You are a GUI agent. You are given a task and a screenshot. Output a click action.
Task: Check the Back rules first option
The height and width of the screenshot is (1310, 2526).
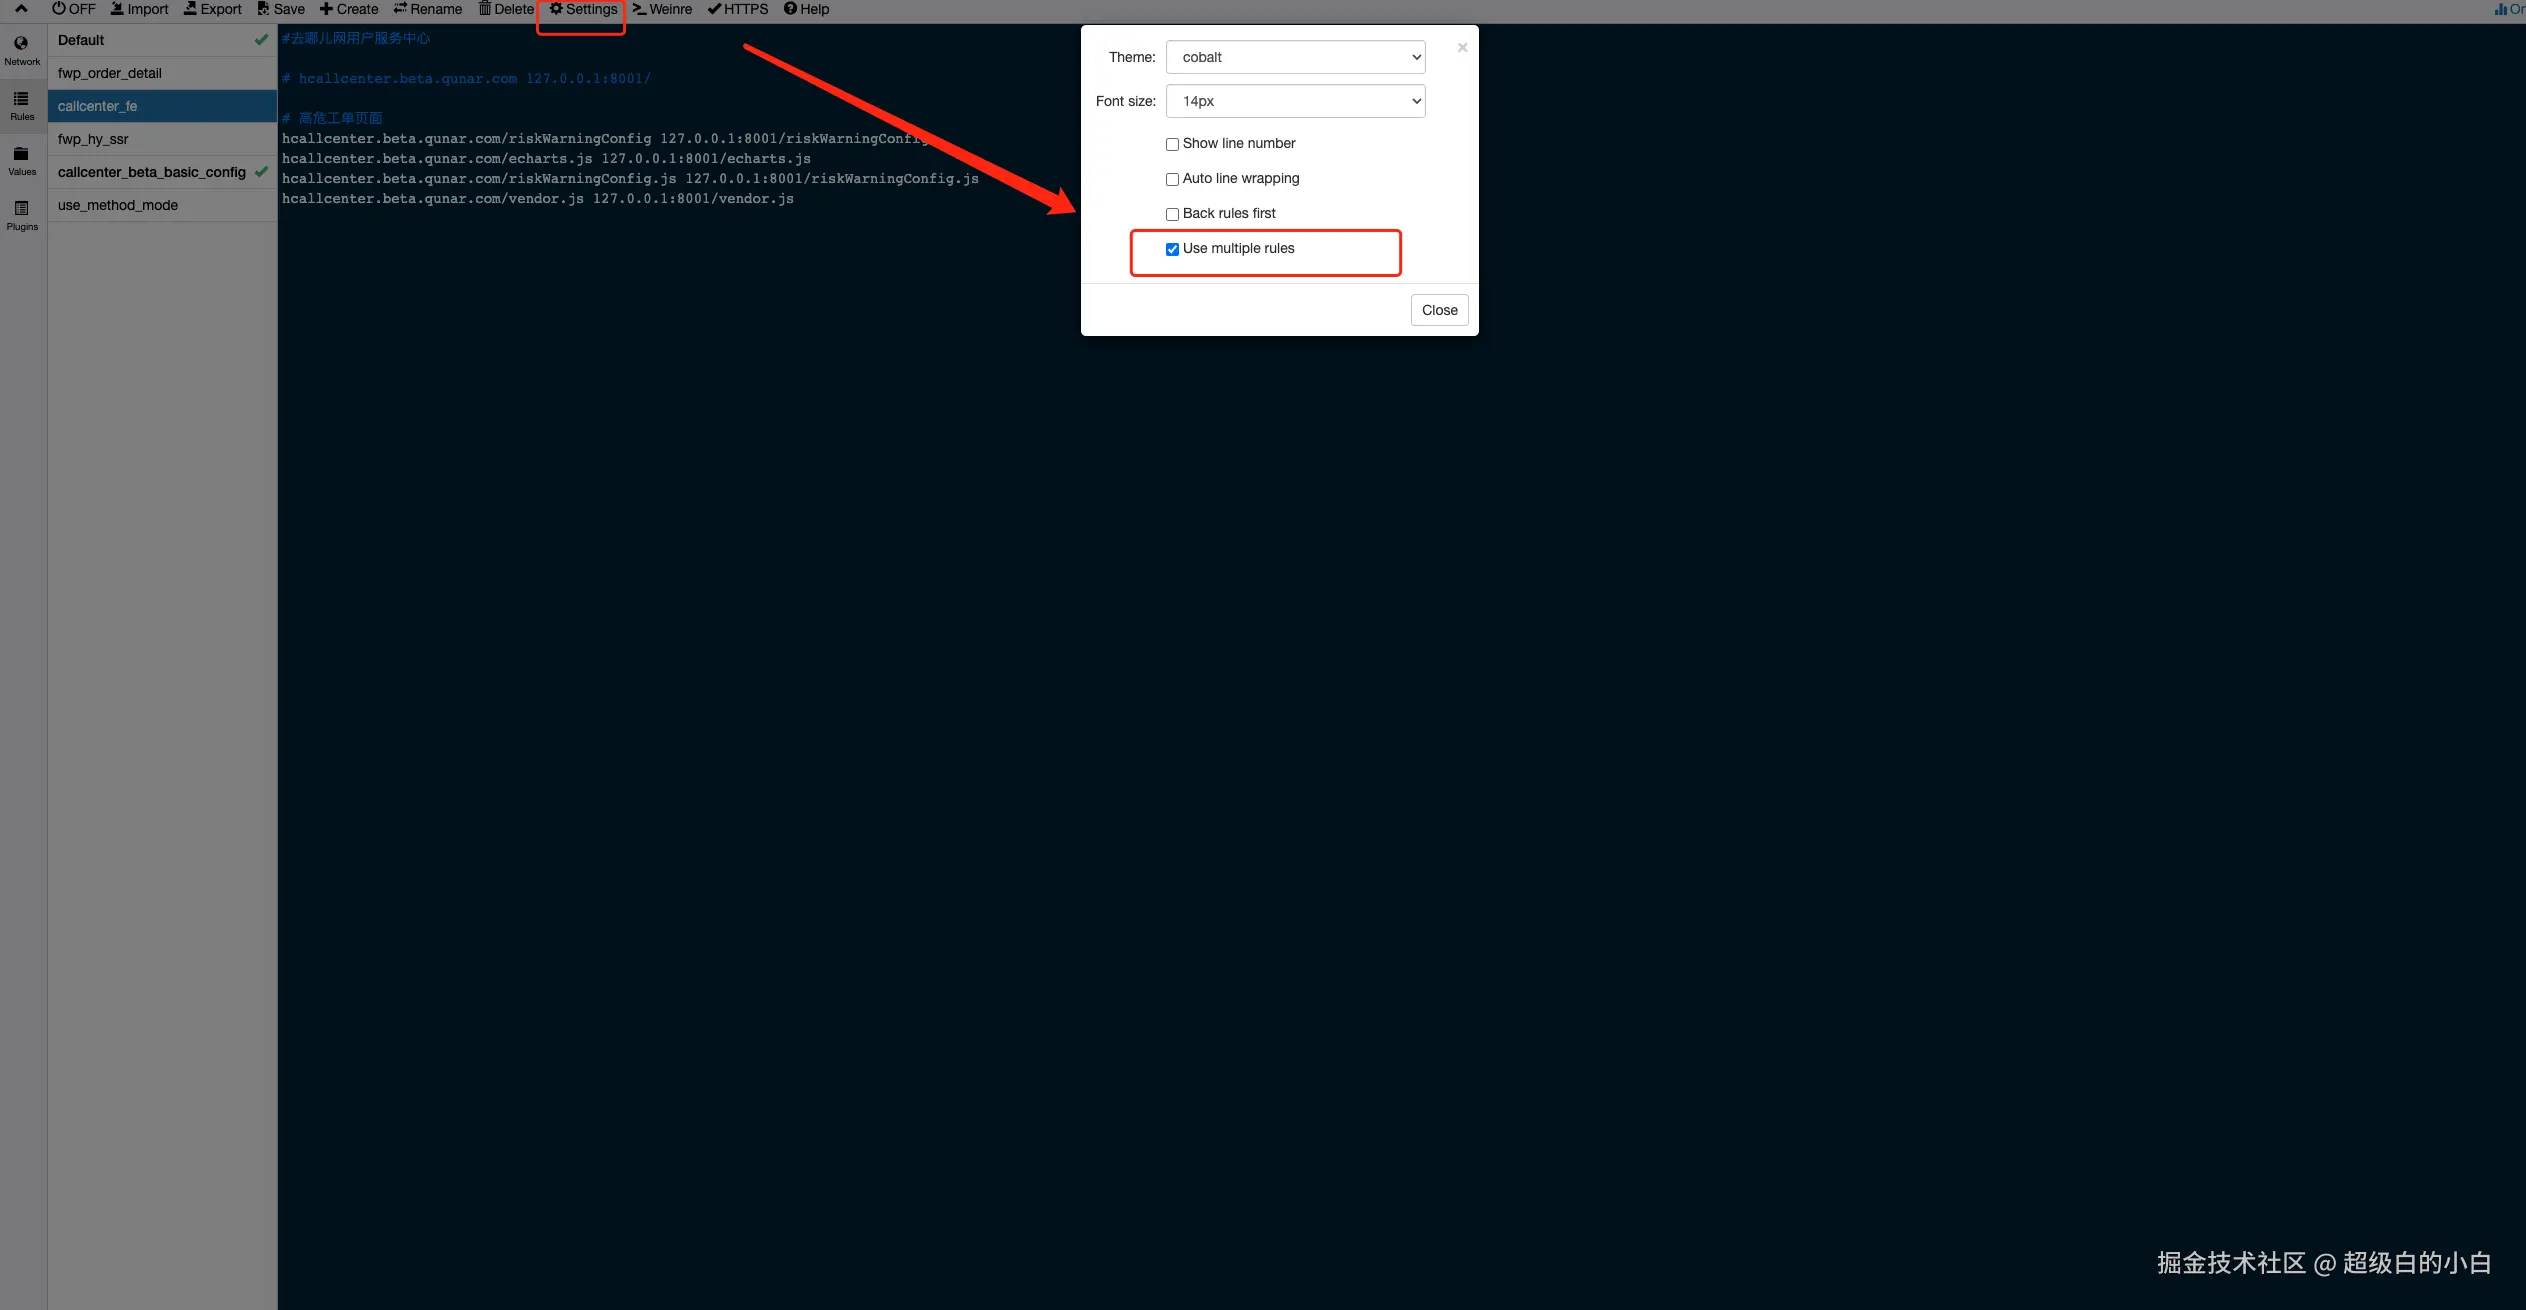[1172, 215]
